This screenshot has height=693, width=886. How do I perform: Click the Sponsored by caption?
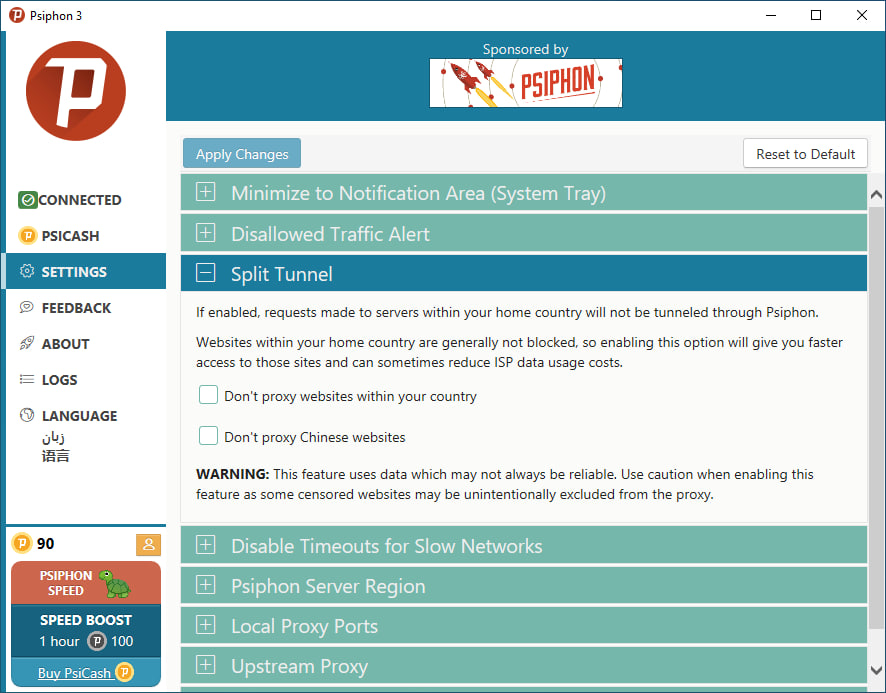point(525,49)
